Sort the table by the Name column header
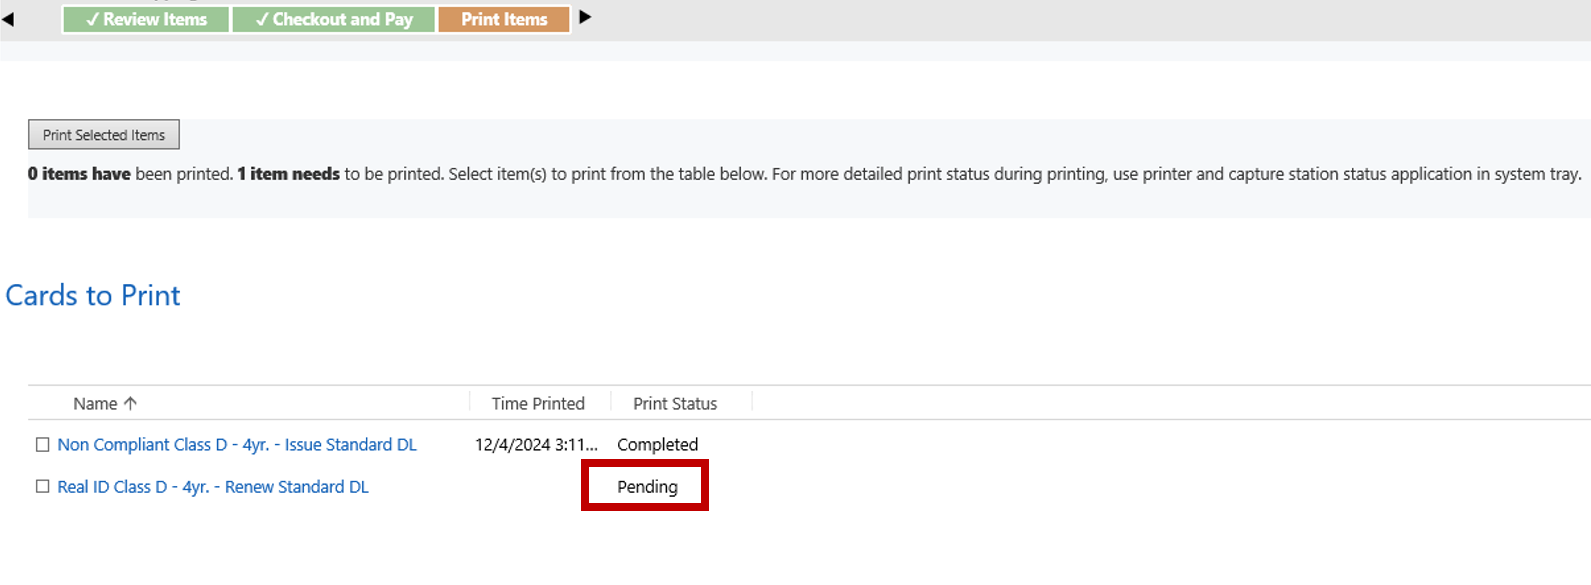The height and width of the screenshot is (585, 1591). click(95, 404)
